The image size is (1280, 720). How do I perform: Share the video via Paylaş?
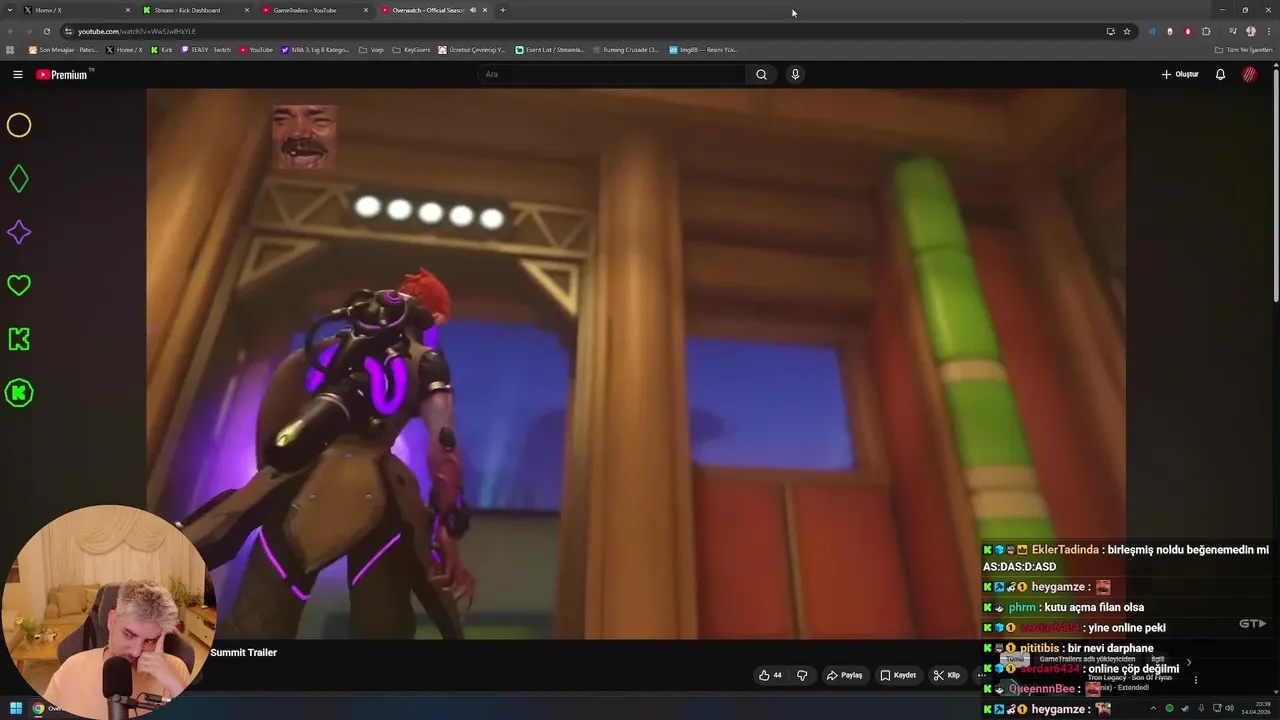point(844,675)
